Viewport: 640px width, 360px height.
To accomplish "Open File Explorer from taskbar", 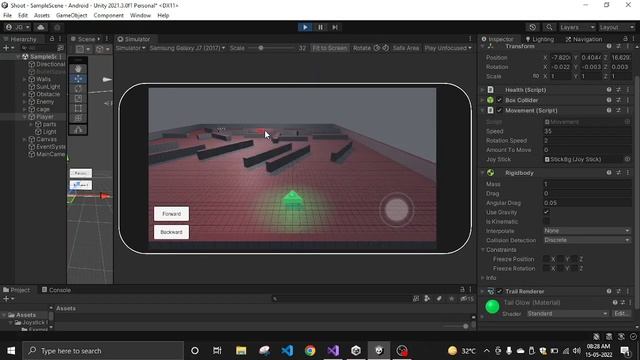I will (241, 351).
